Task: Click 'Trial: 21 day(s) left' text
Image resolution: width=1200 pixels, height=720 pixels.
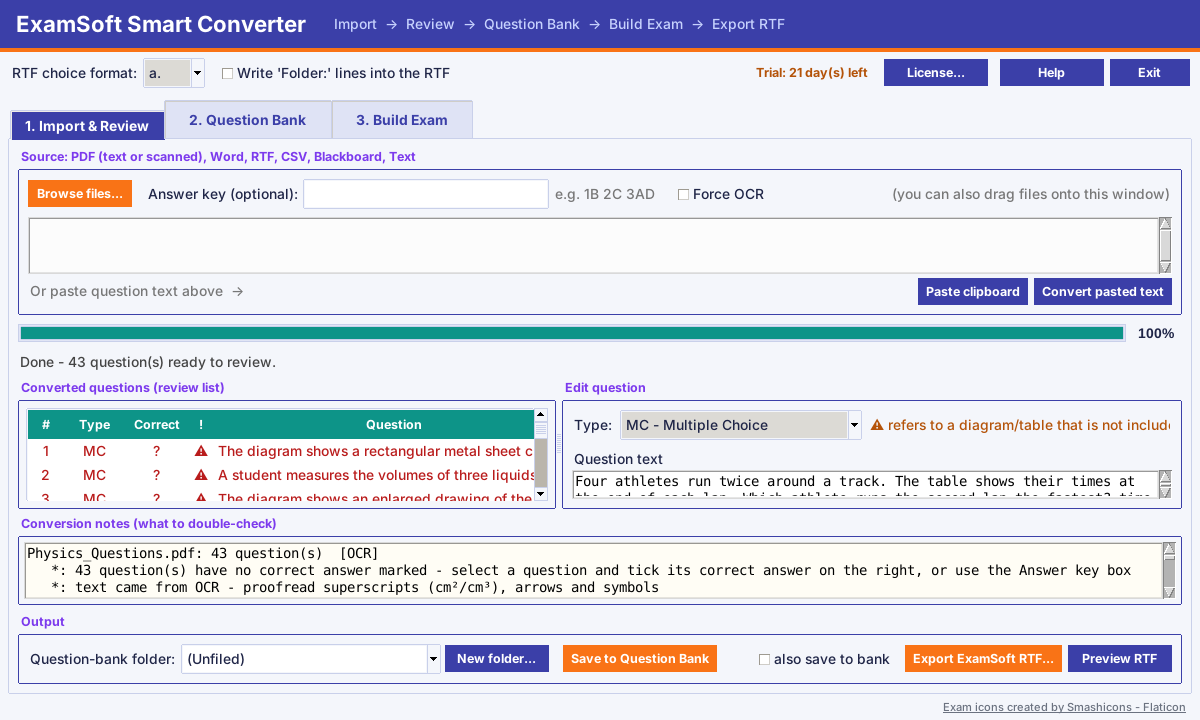Action: tap(812, 73)
